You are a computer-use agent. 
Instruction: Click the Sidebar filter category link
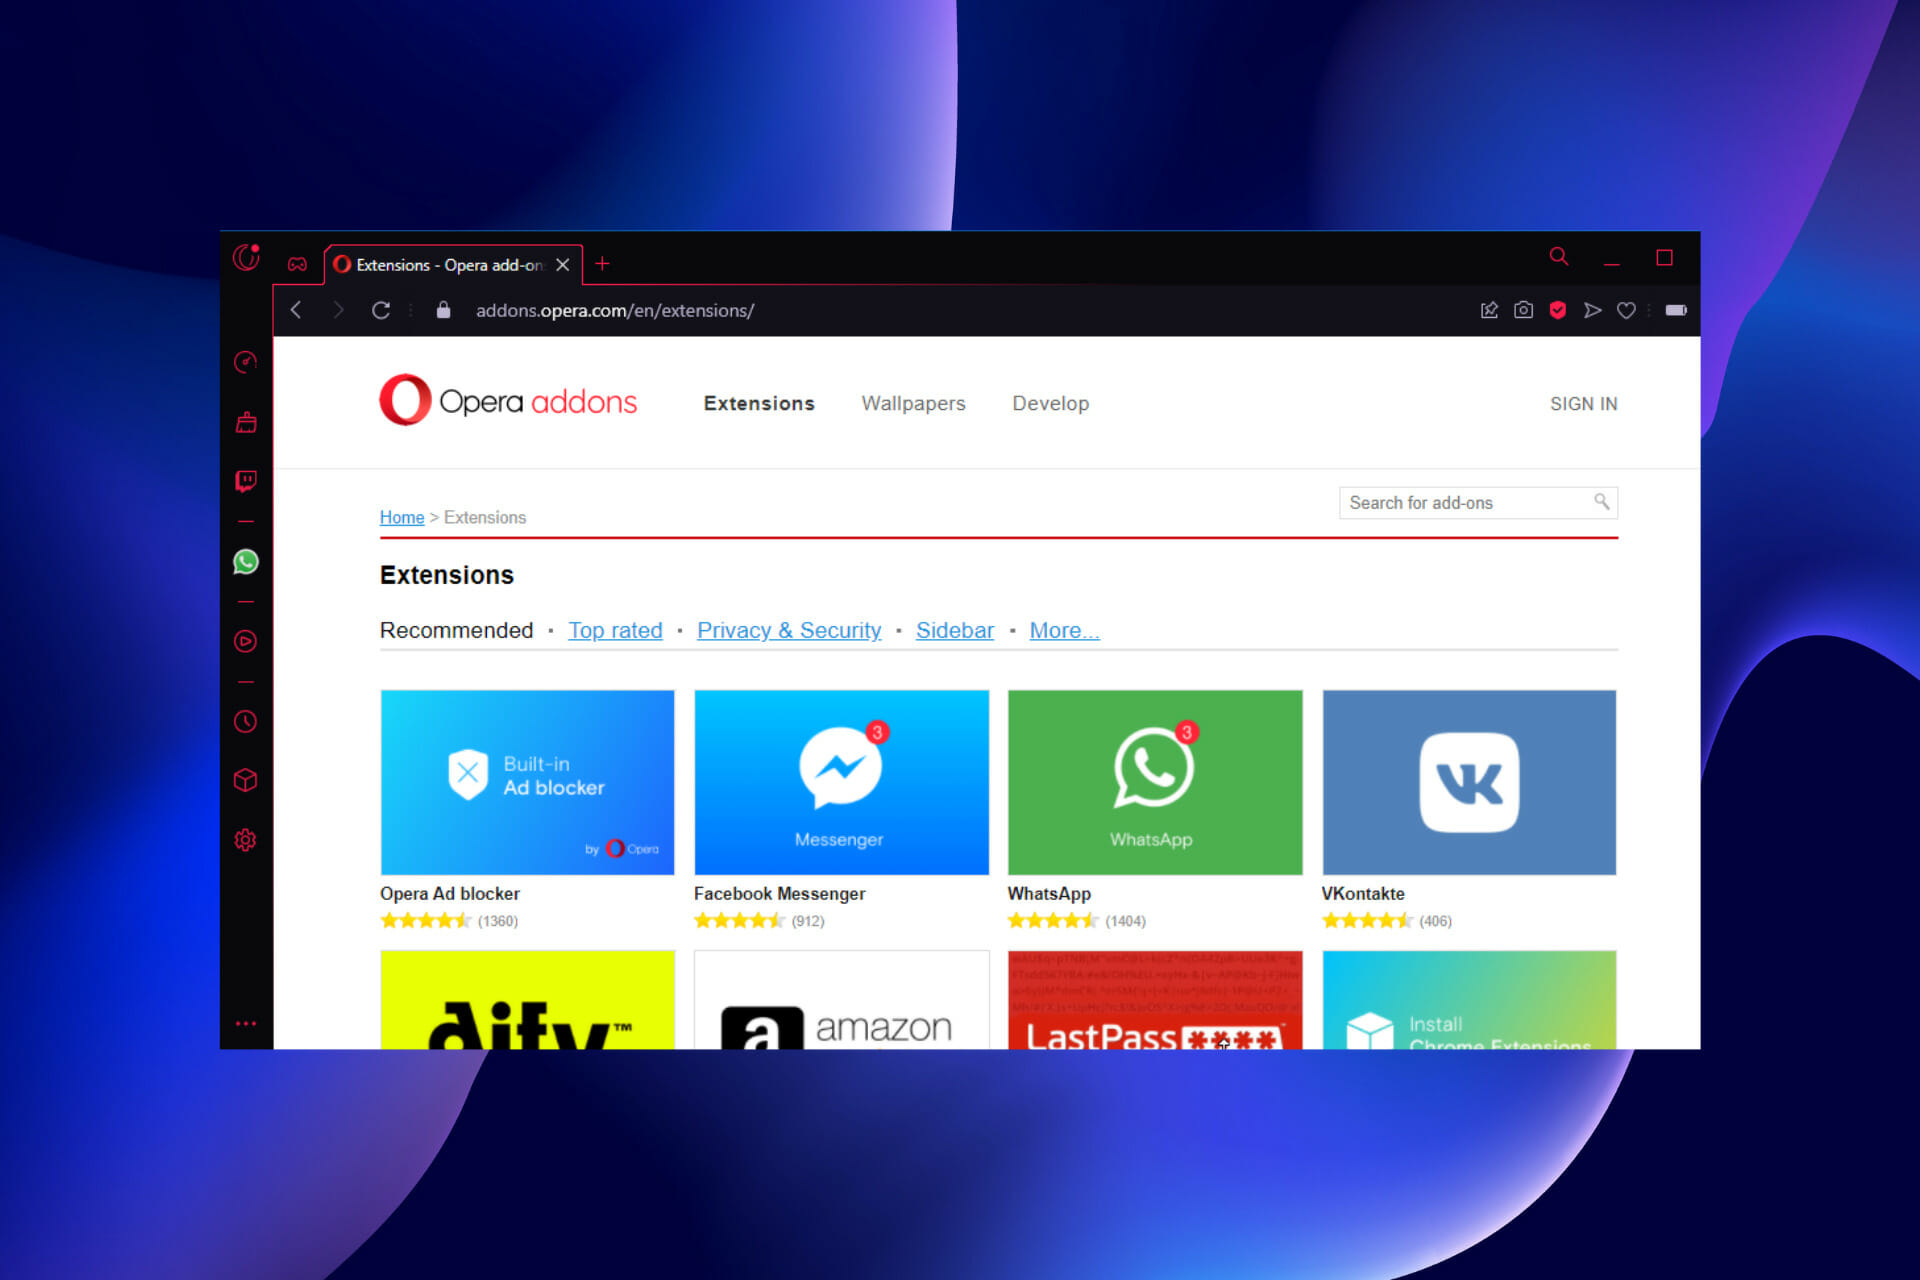pos(956,630)
